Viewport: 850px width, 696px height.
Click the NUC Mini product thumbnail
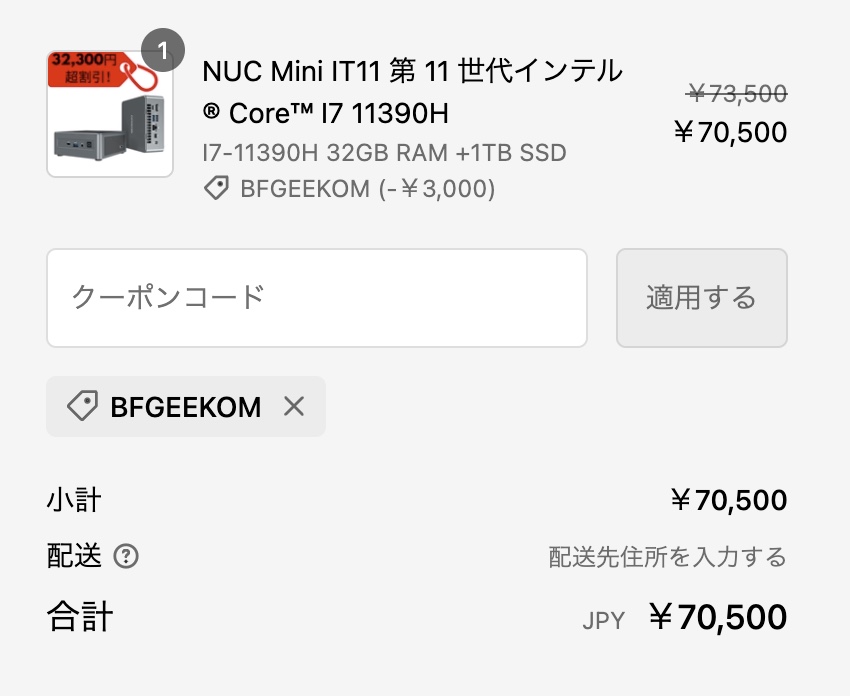click(x=110, y=114)
